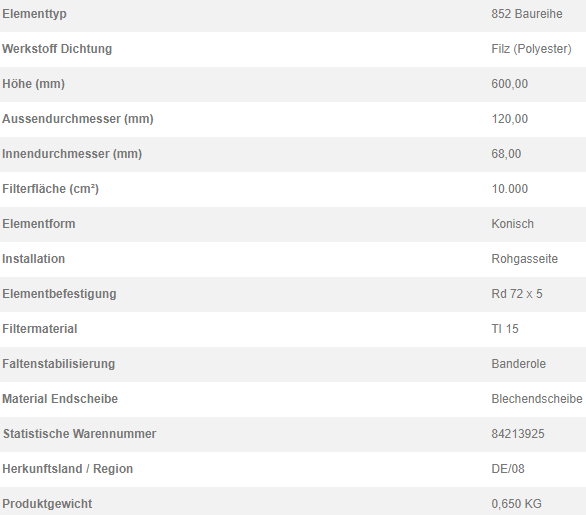The width and height of the screenshot is (586, 515).
Task: Select the Blechendscheibe value
Action: 537,399
